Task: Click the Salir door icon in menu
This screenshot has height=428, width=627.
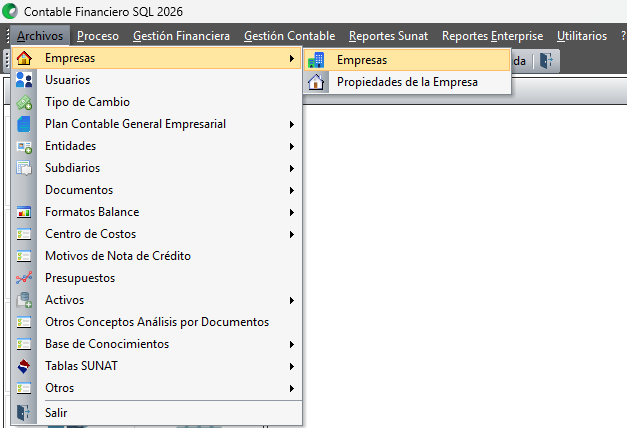Action: point(24,412)
